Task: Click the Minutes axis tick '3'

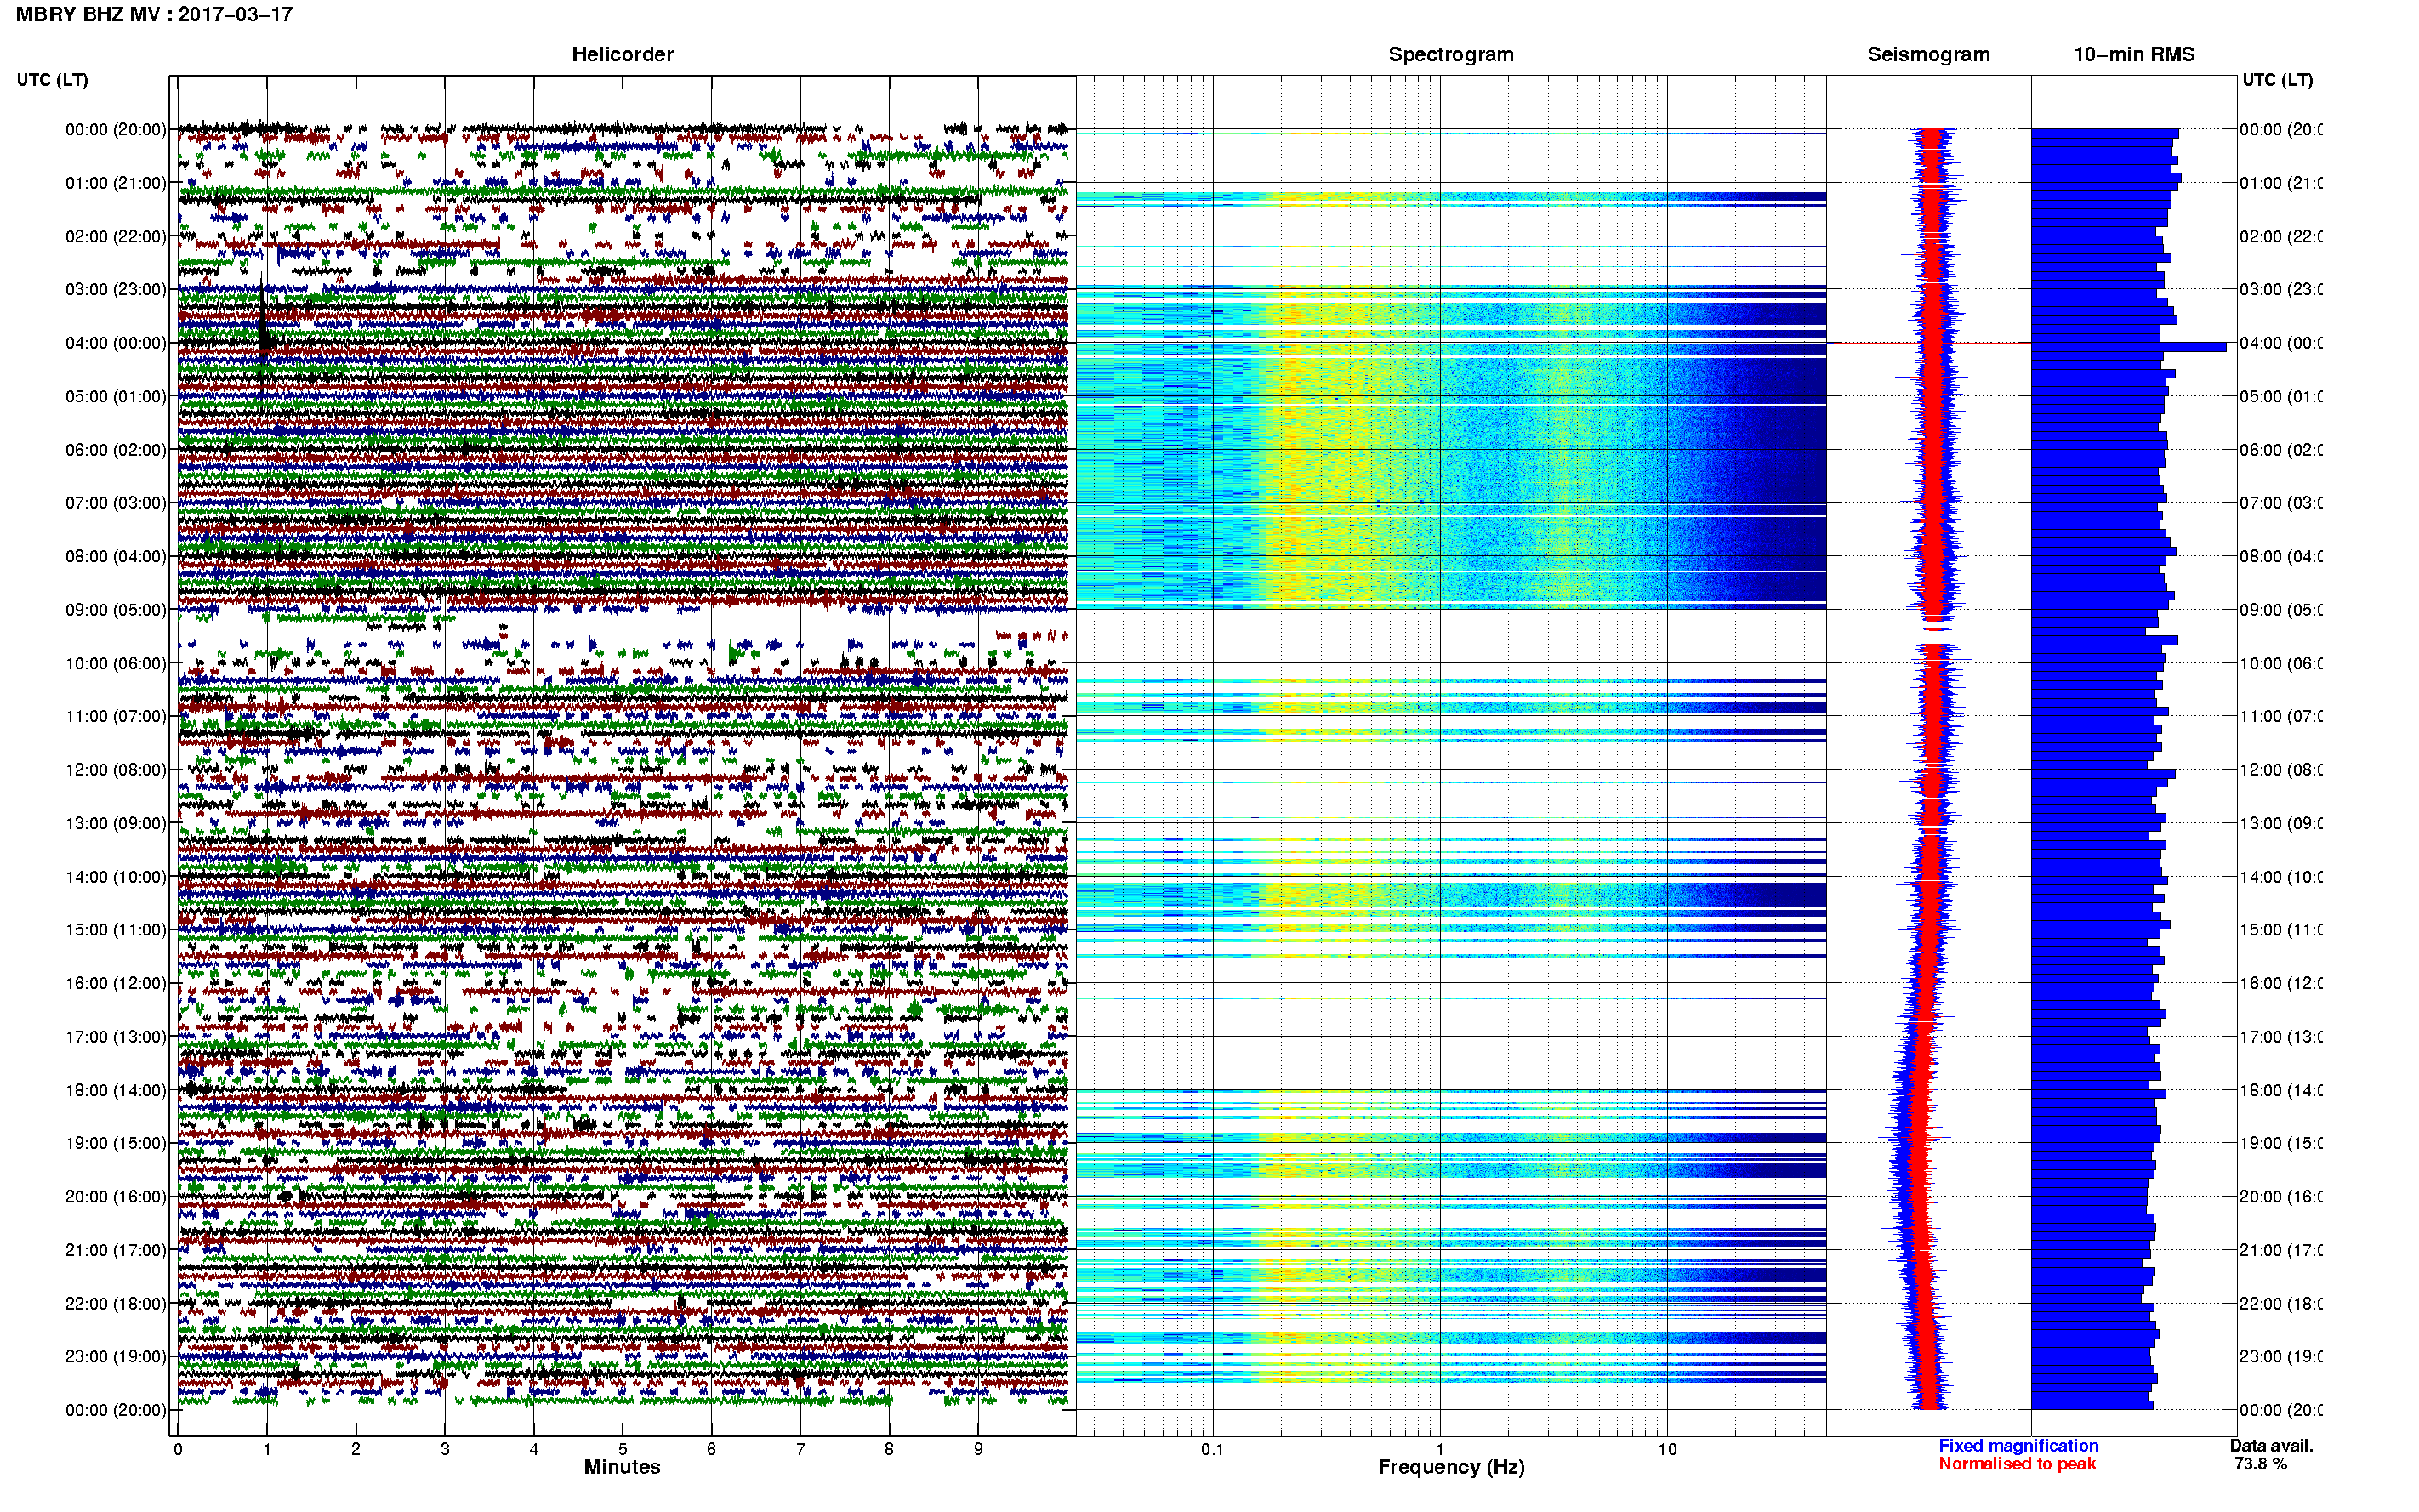Action: [x=445, y=1449]
